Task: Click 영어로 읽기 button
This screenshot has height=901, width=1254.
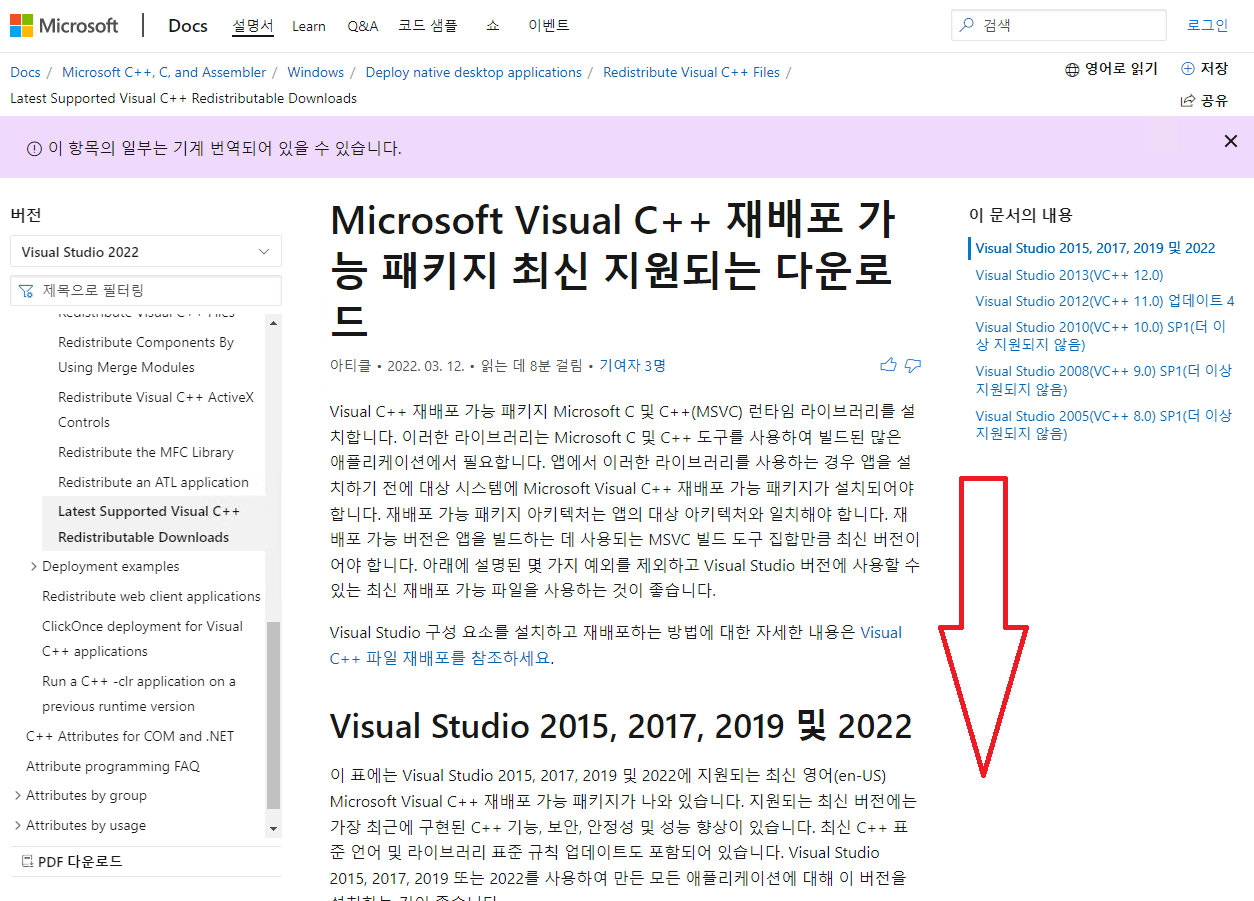Action: (1112, 69)
